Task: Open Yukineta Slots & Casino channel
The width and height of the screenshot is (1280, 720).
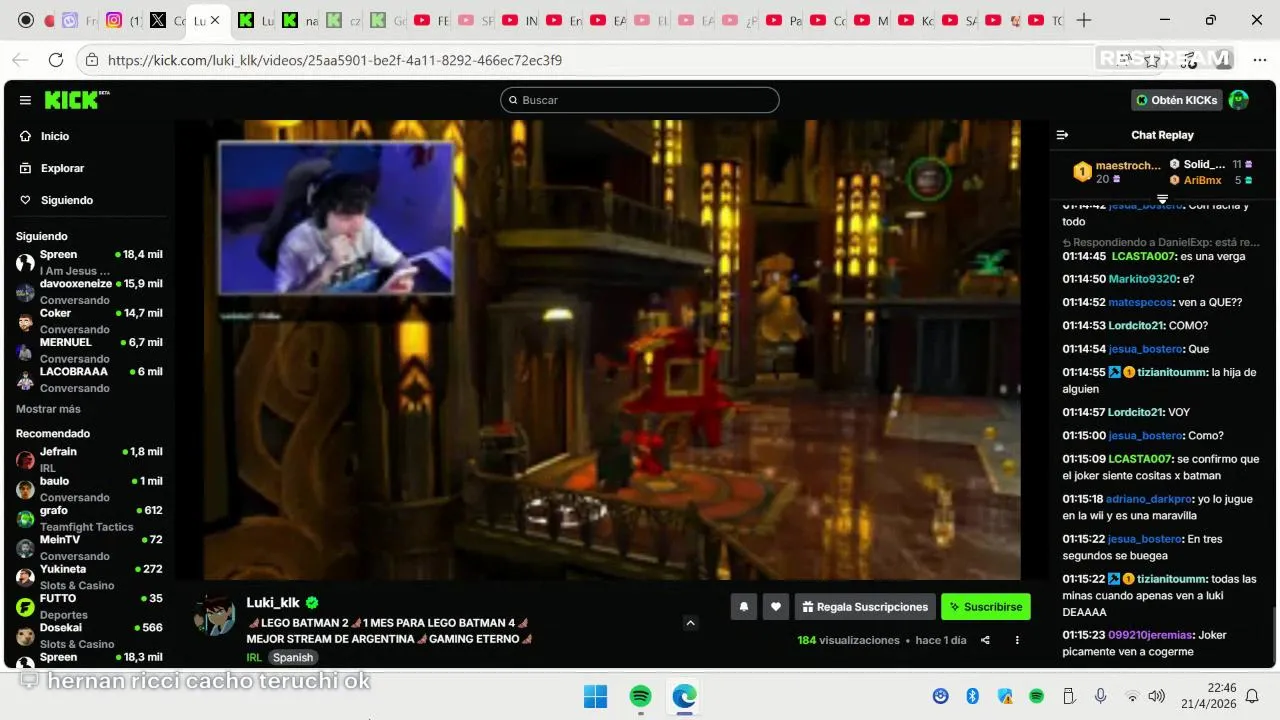Action: point(88,576)
